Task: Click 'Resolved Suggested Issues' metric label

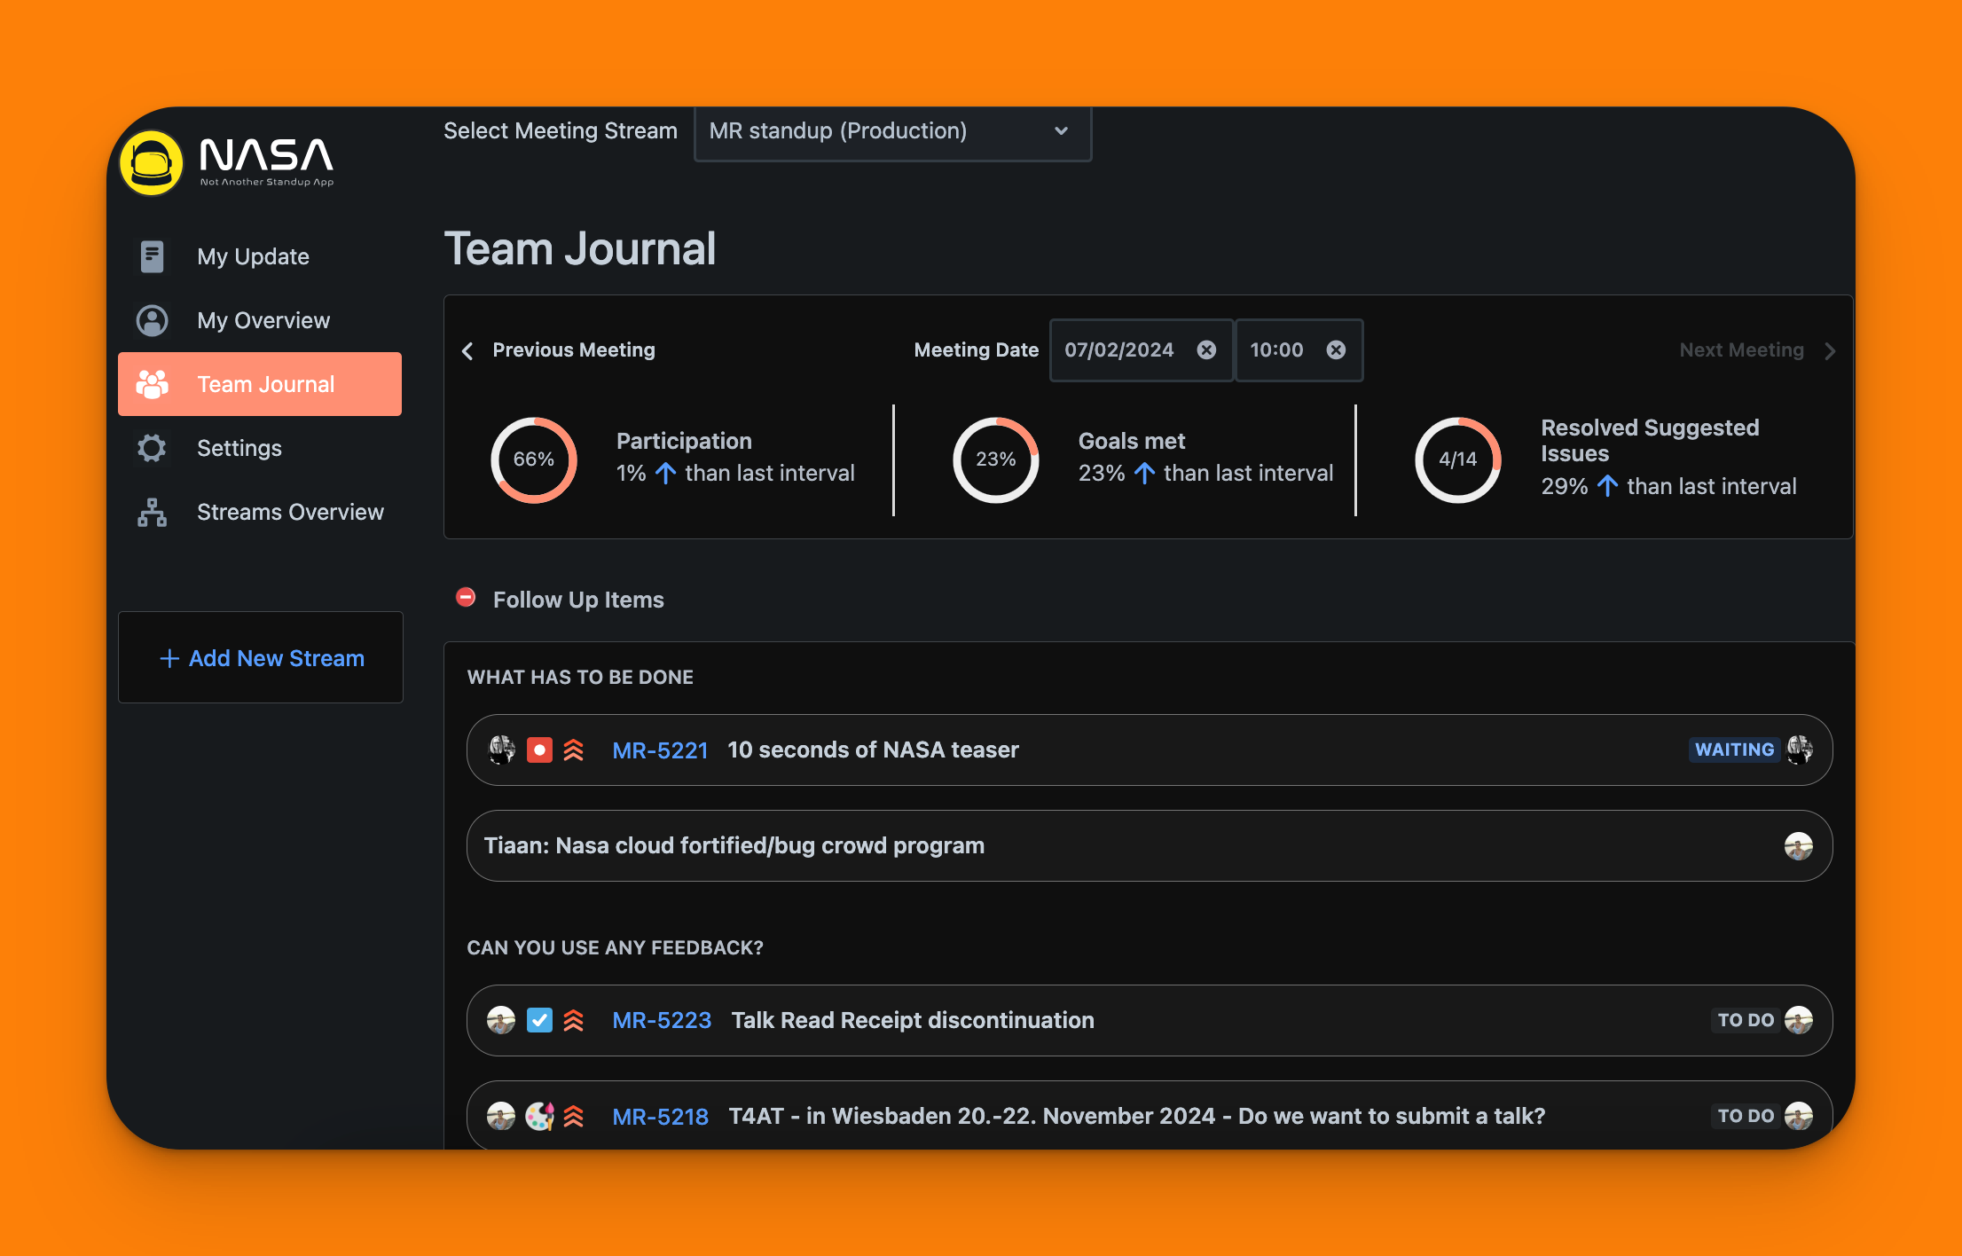Action: point(1650,440)
